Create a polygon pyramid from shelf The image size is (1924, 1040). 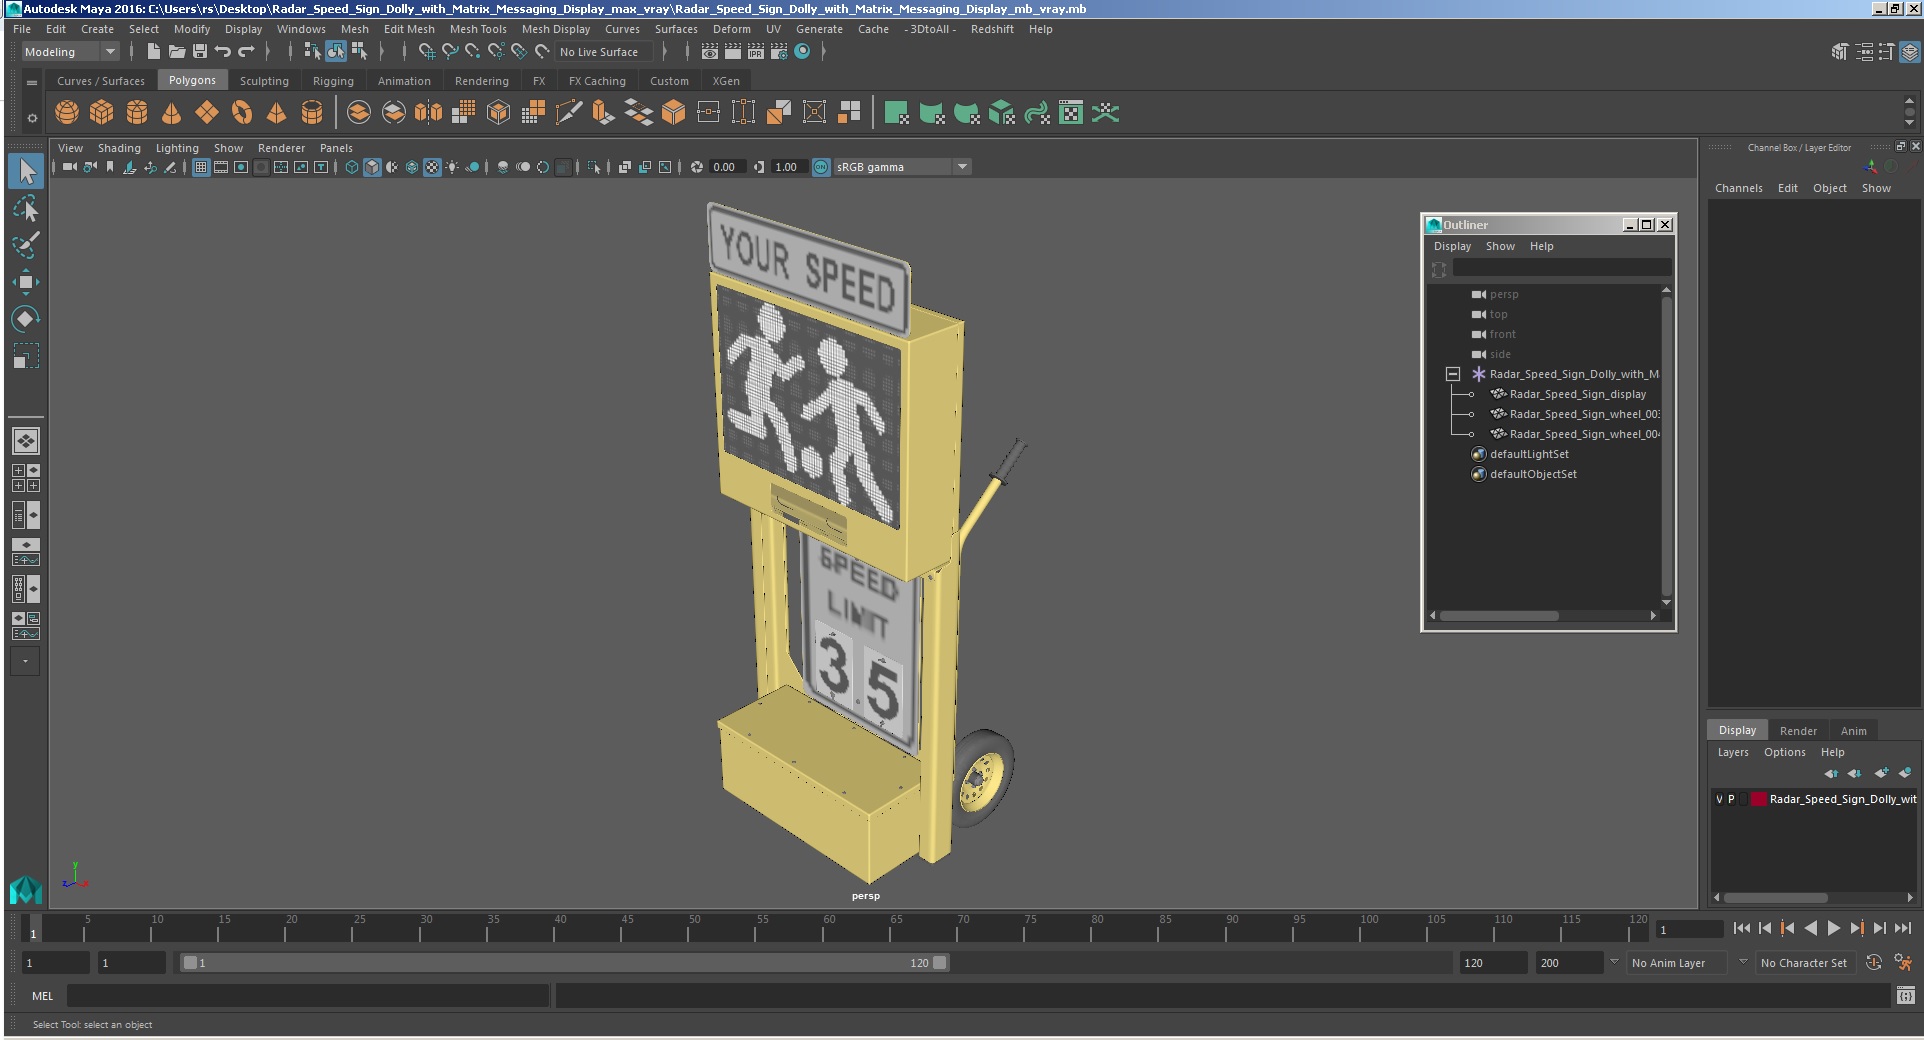point(277,113)
